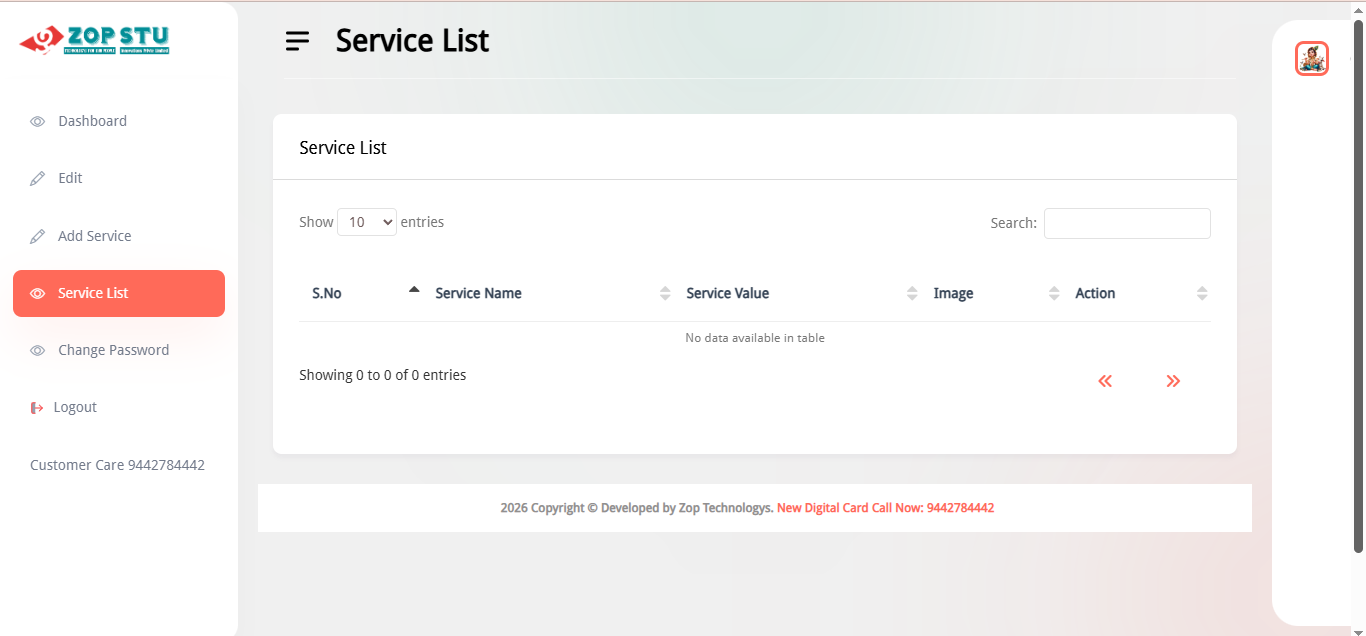Click the Search input field
Viewport: 1366px width, 636px height.
coord(1127,223)
